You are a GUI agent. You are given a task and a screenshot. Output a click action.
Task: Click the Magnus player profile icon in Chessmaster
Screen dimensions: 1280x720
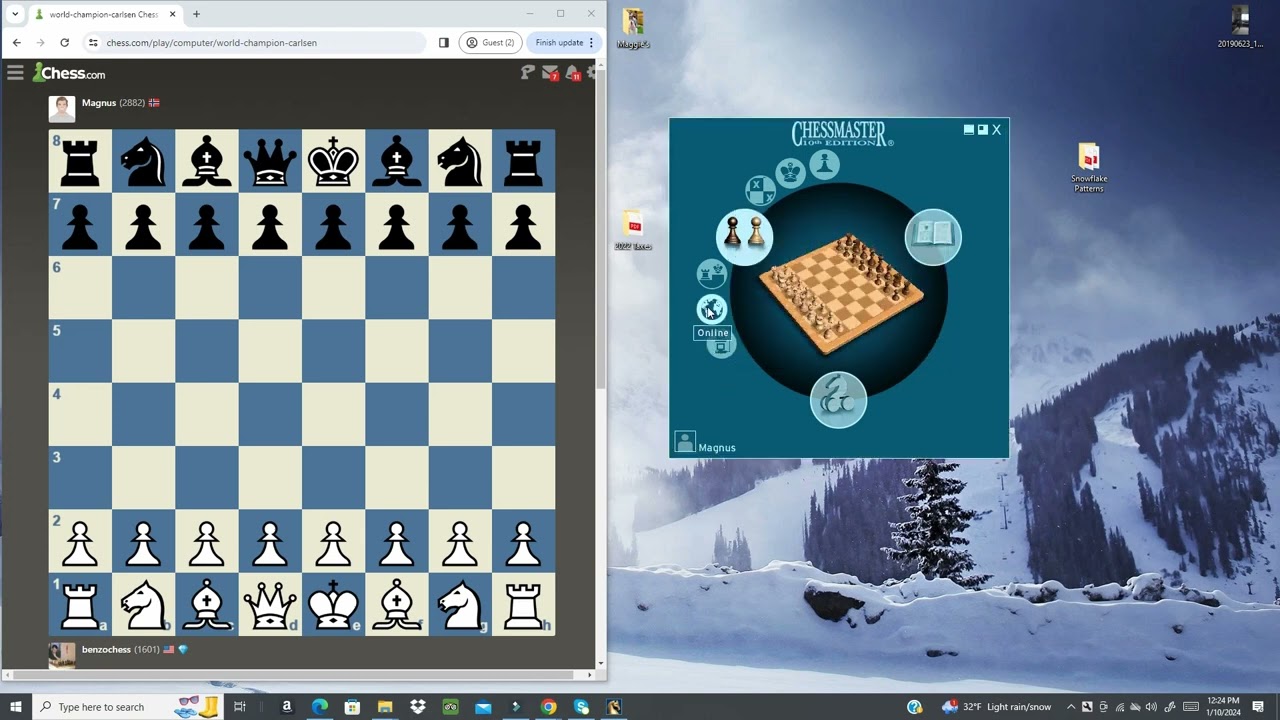click(x=685, y=442)
